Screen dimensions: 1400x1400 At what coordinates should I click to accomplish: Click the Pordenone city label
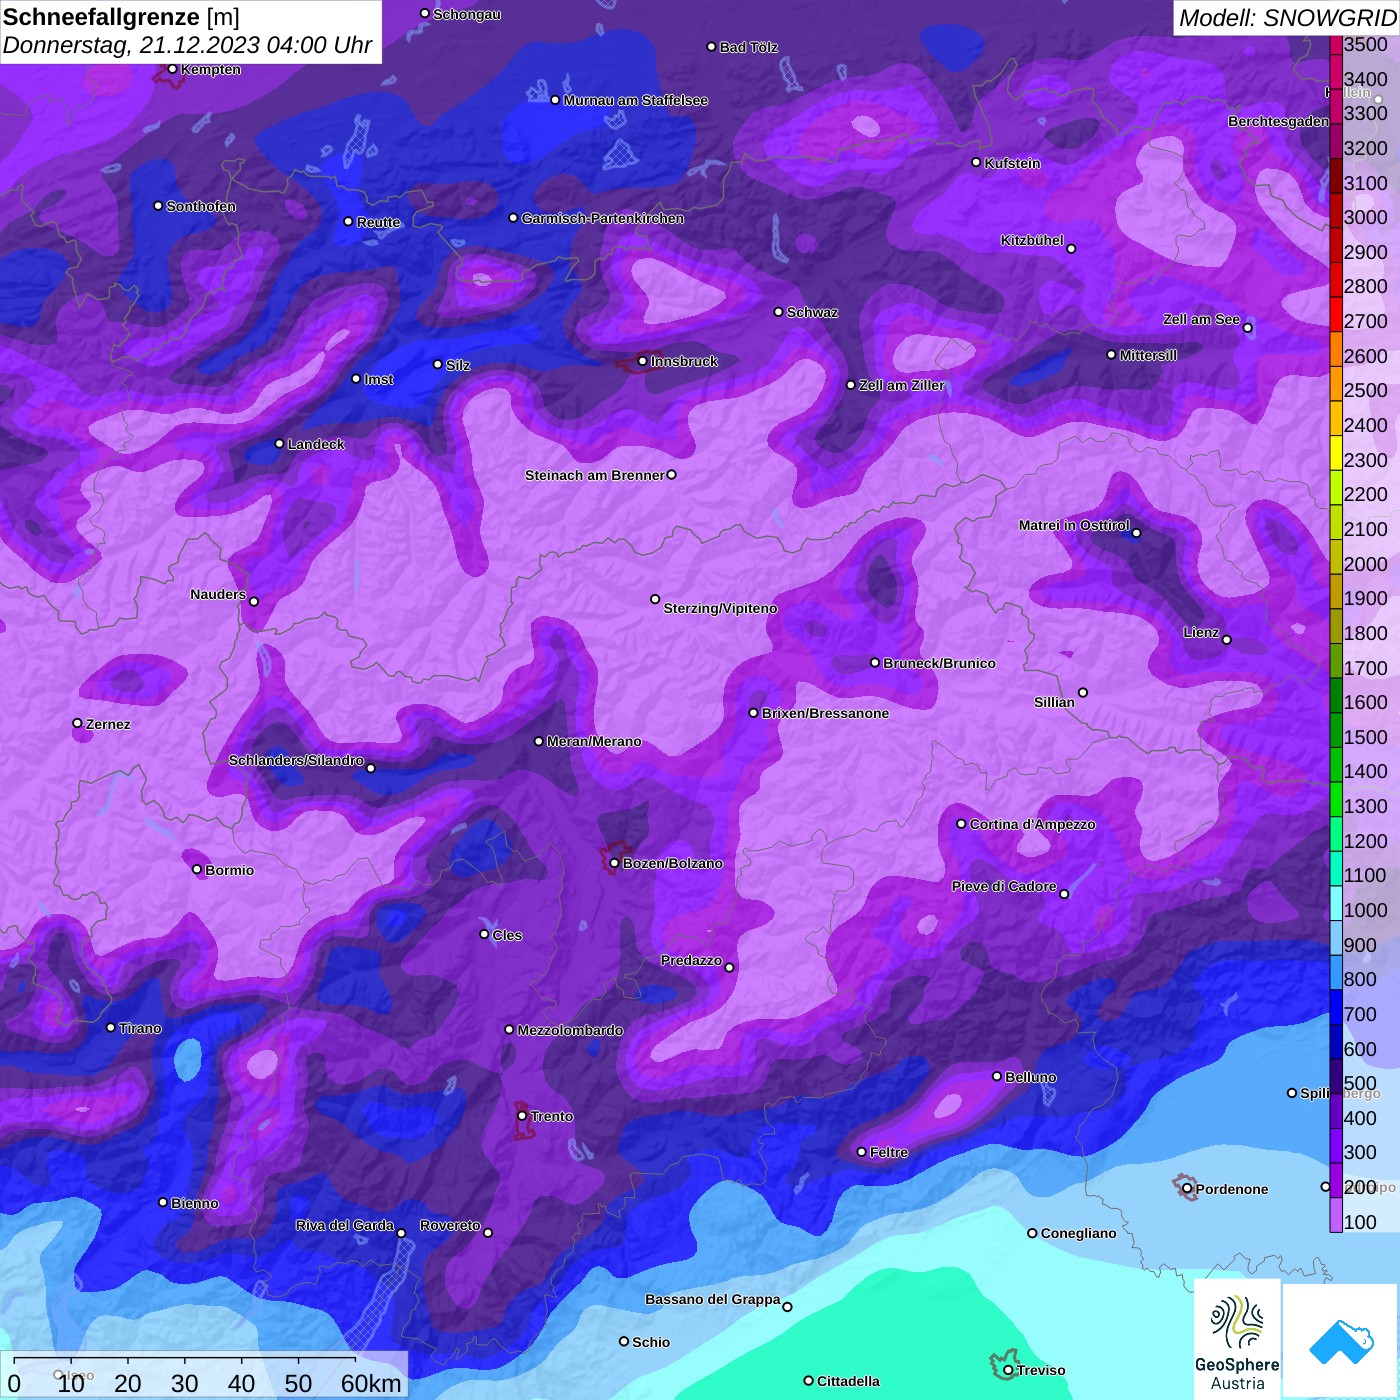click(1232, 1189)
